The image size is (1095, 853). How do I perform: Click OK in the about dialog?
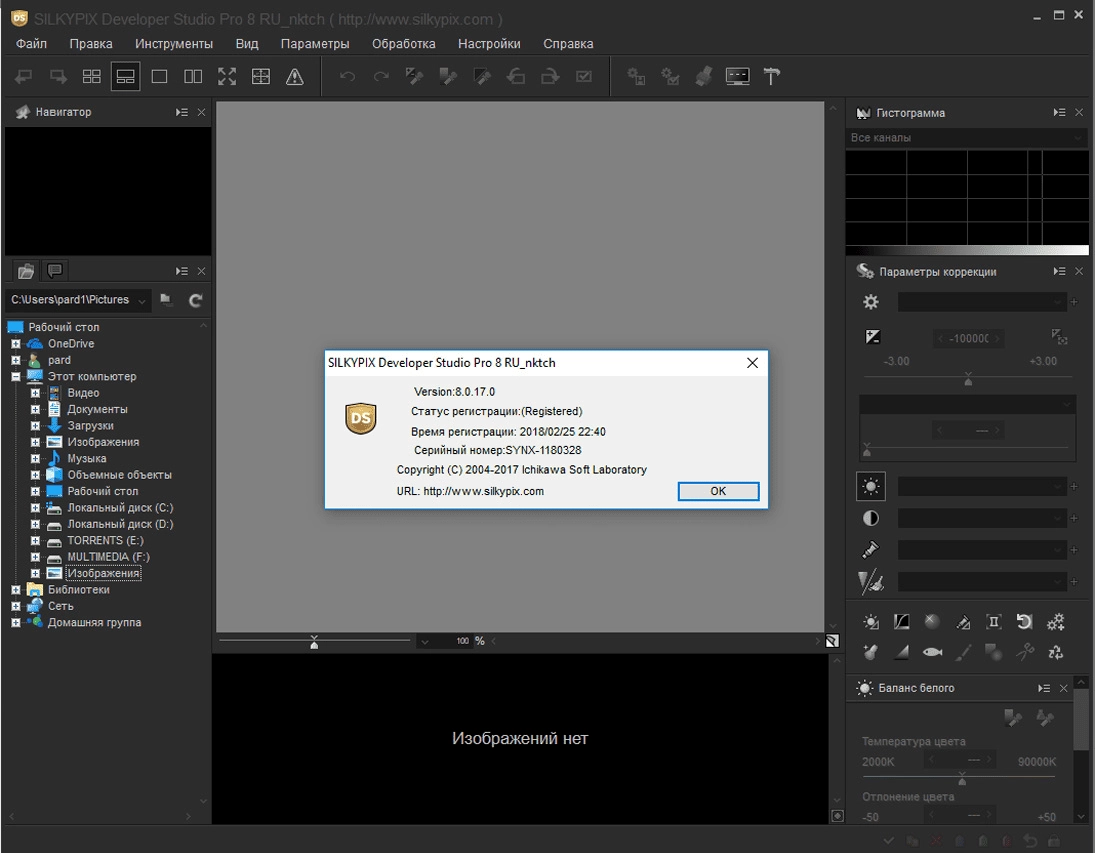pos(719,491)
